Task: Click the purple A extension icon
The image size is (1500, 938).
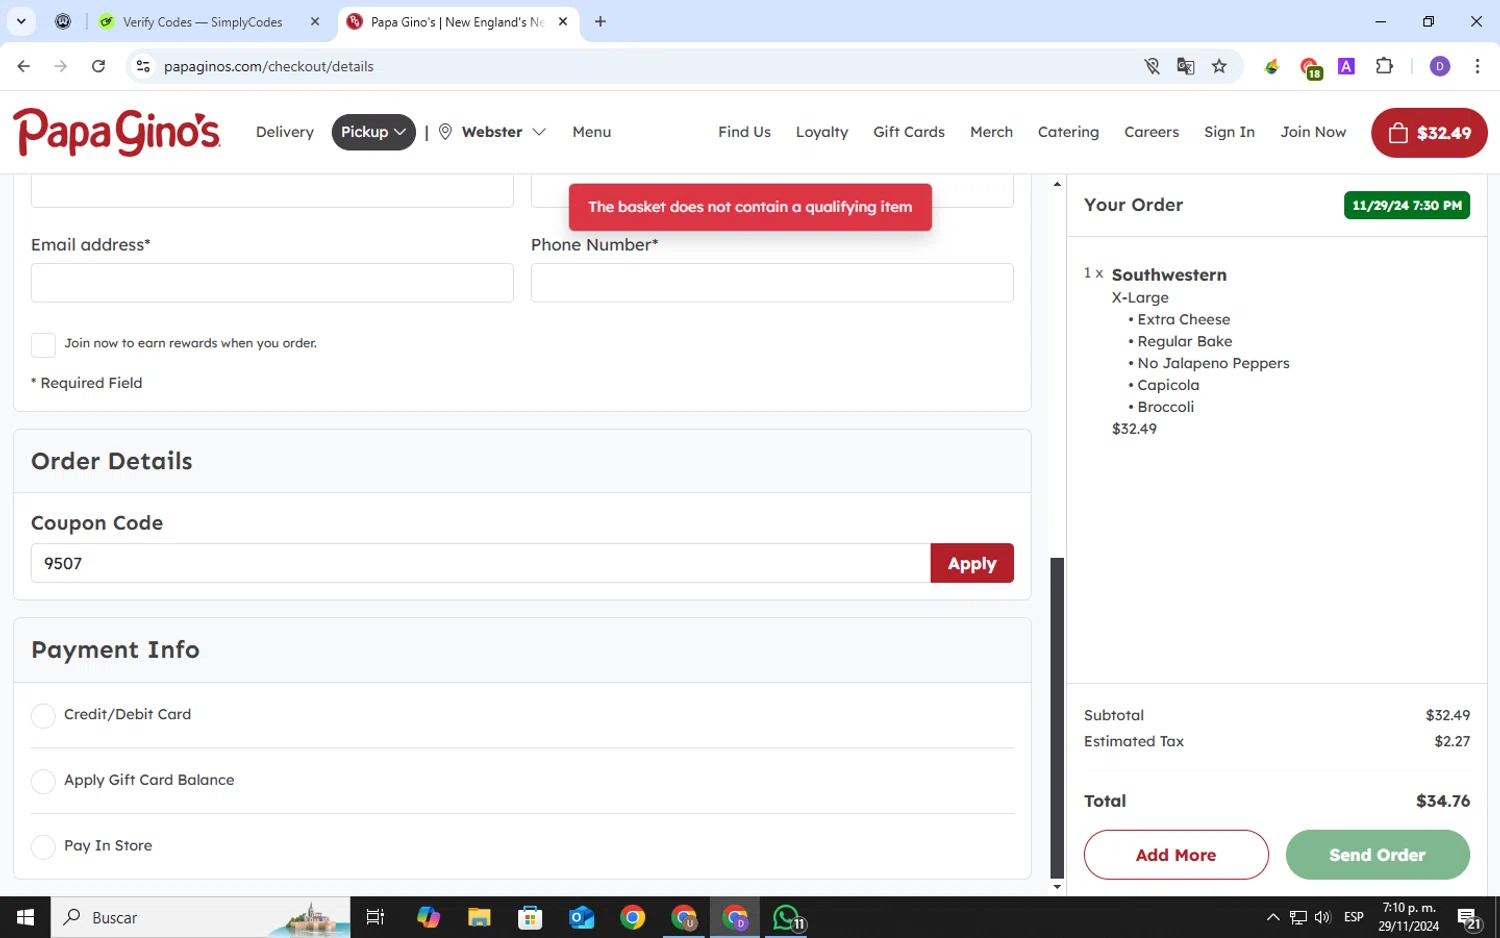Action: pyautogui.click(x=1347, y=66)
